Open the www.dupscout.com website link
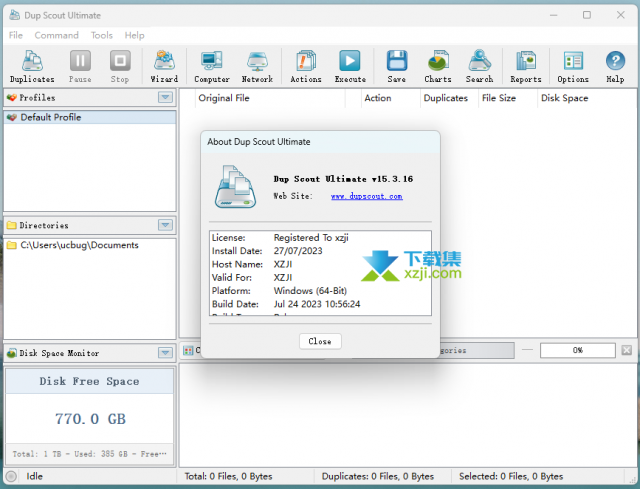Viewport: 640px width, 489px height. 367,196
